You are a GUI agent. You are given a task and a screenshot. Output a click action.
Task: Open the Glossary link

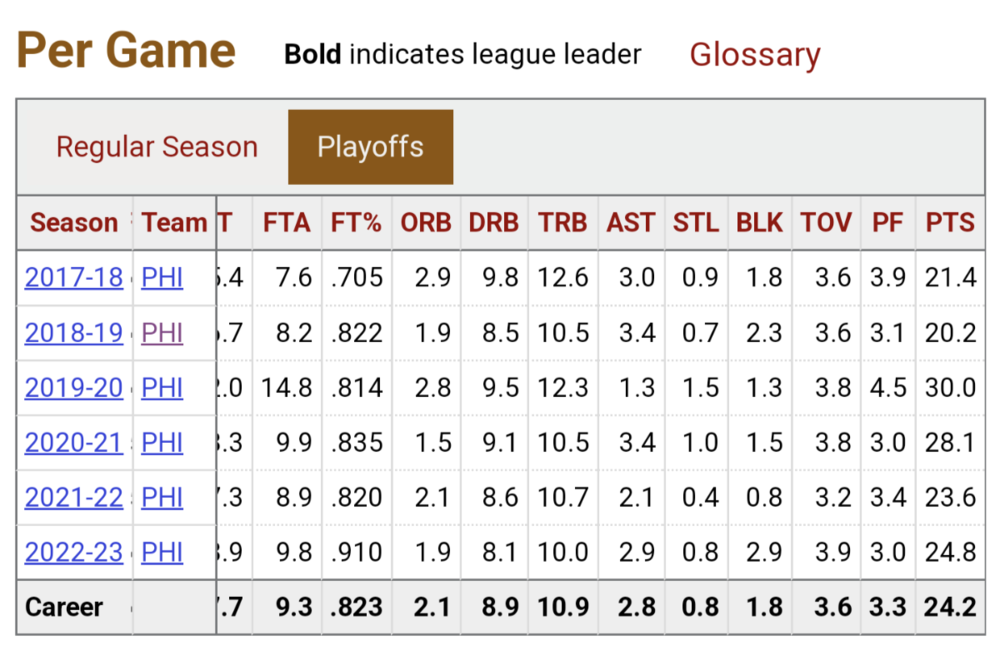click(x=755, y=55)
